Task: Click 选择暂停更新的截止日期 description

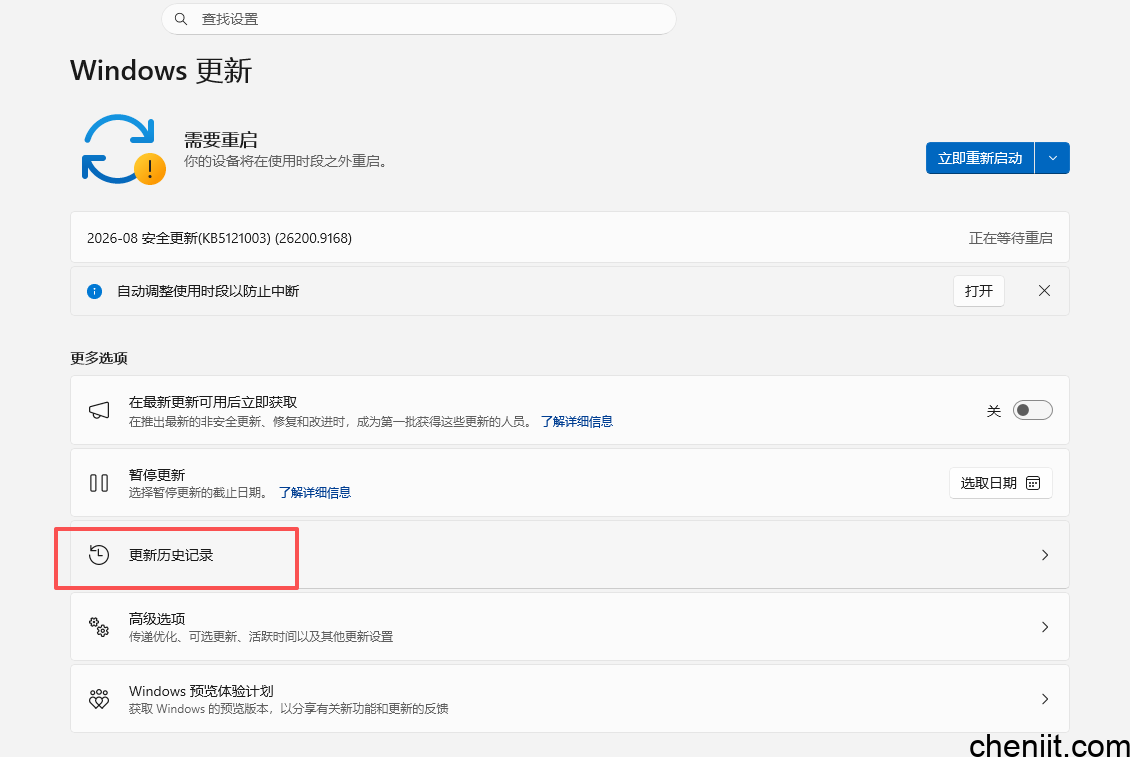Action: tap(198, 492)
